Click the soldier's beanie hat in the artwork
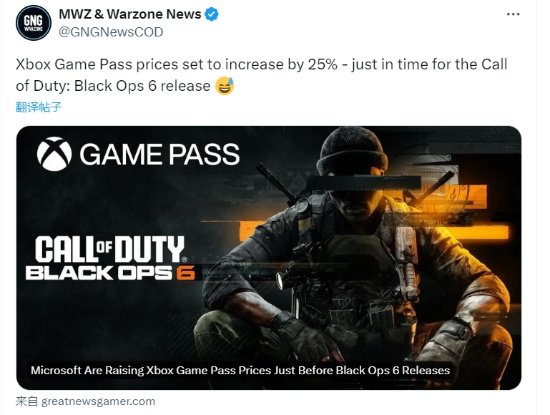The height and width of the screenshot is (415, 550). point(352,151)
